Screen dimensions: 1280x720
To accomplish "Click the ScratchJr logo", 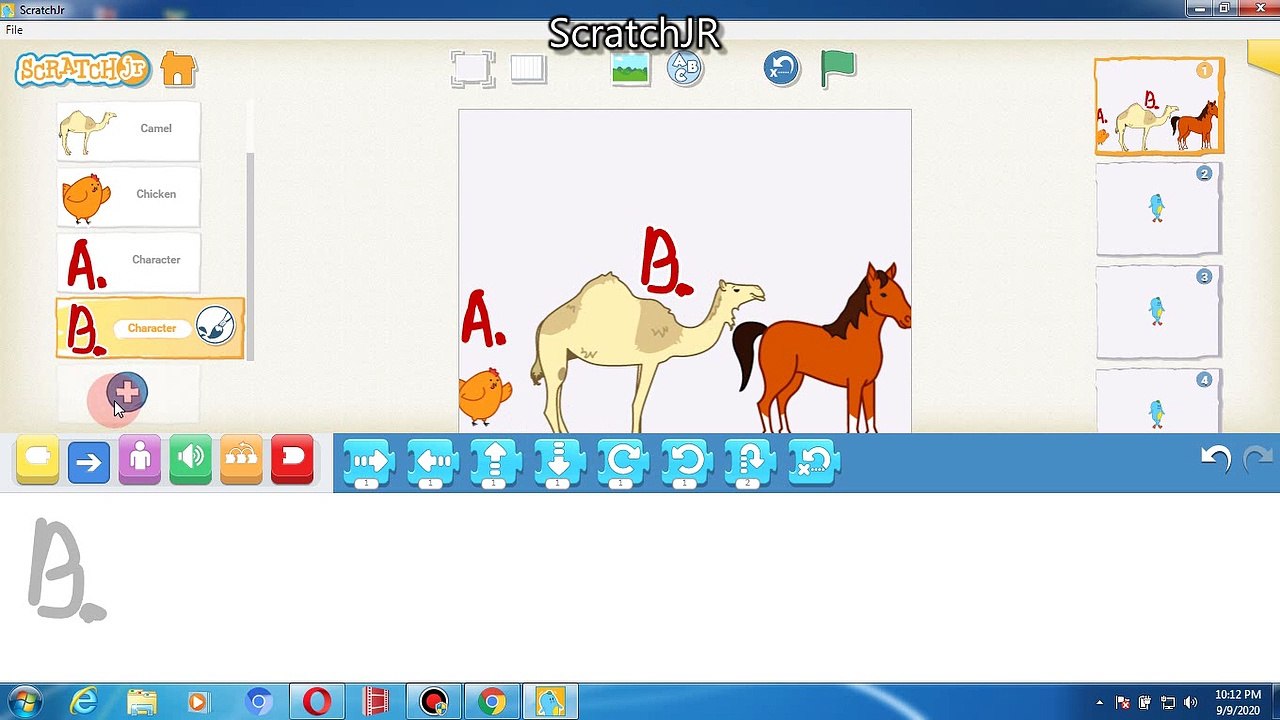I will (x=82, y=69).
